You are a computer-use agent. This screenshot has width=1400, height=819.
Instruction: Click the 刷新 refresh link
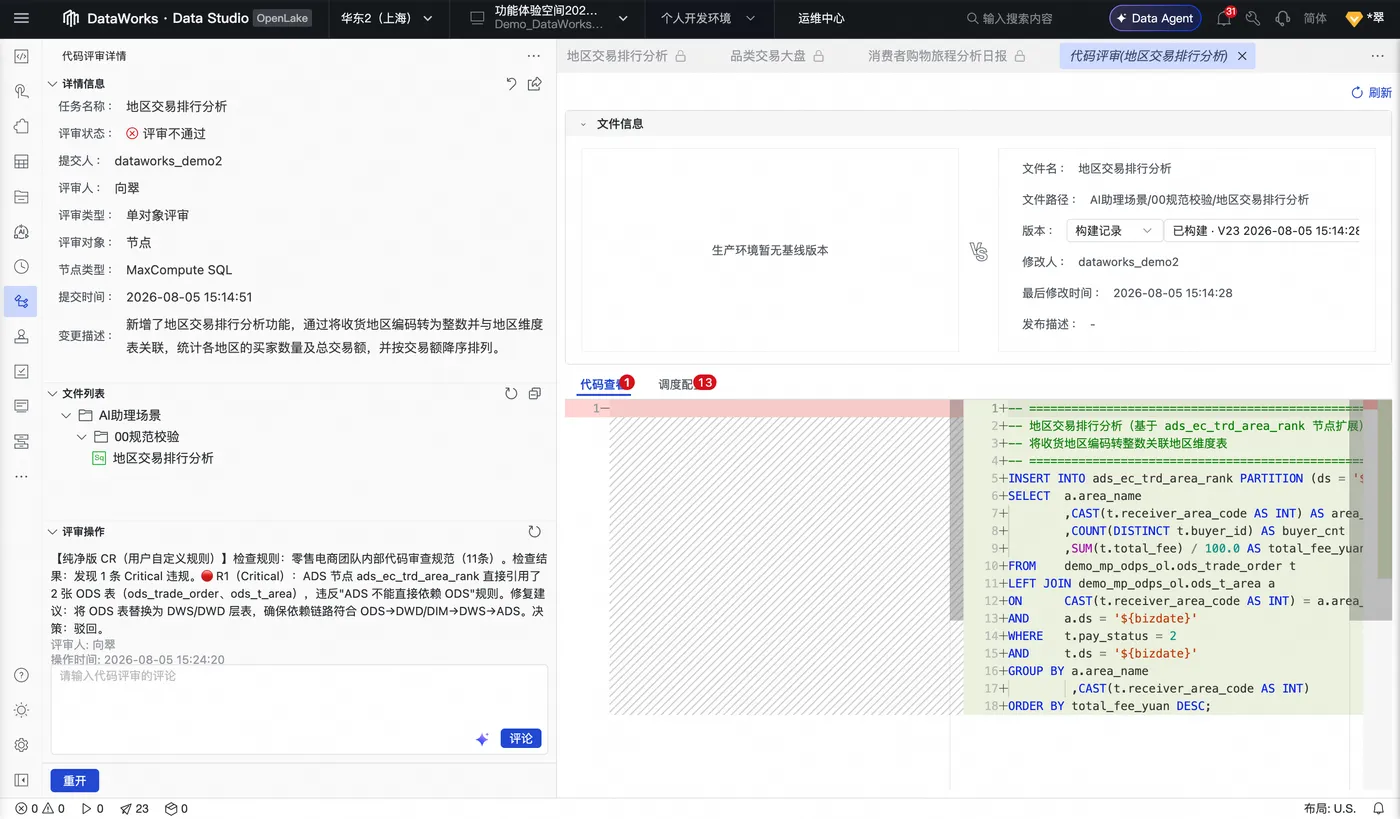coord(1371,92)
